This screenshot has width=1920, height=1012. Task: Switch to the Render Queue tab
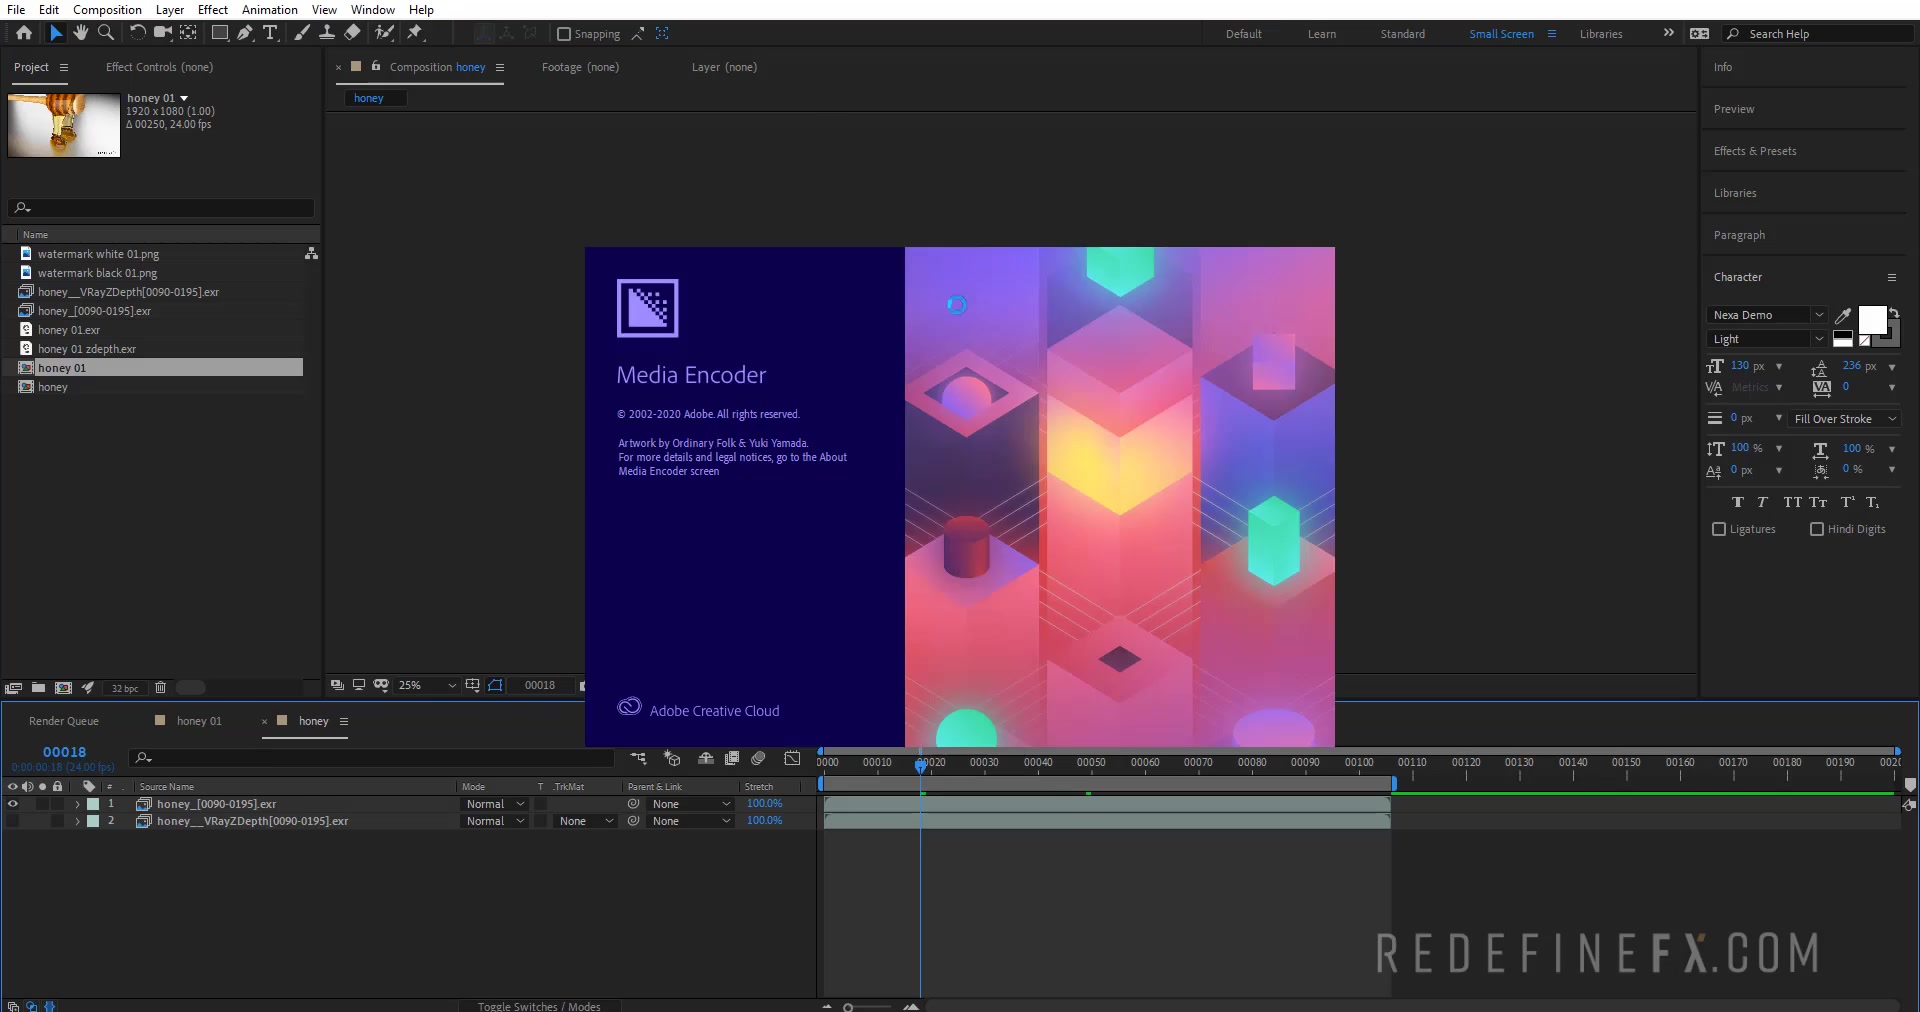coord(64,721)
